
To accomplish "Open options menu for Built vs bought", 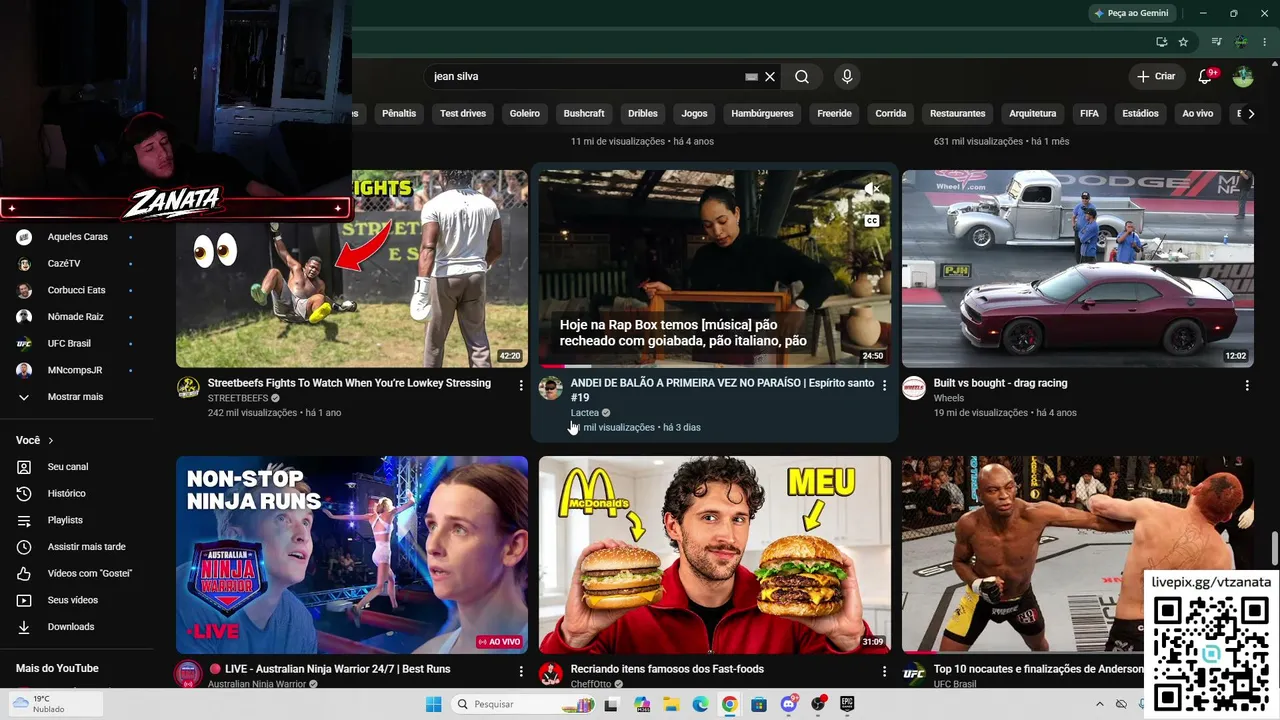I will pos(1247,385).
